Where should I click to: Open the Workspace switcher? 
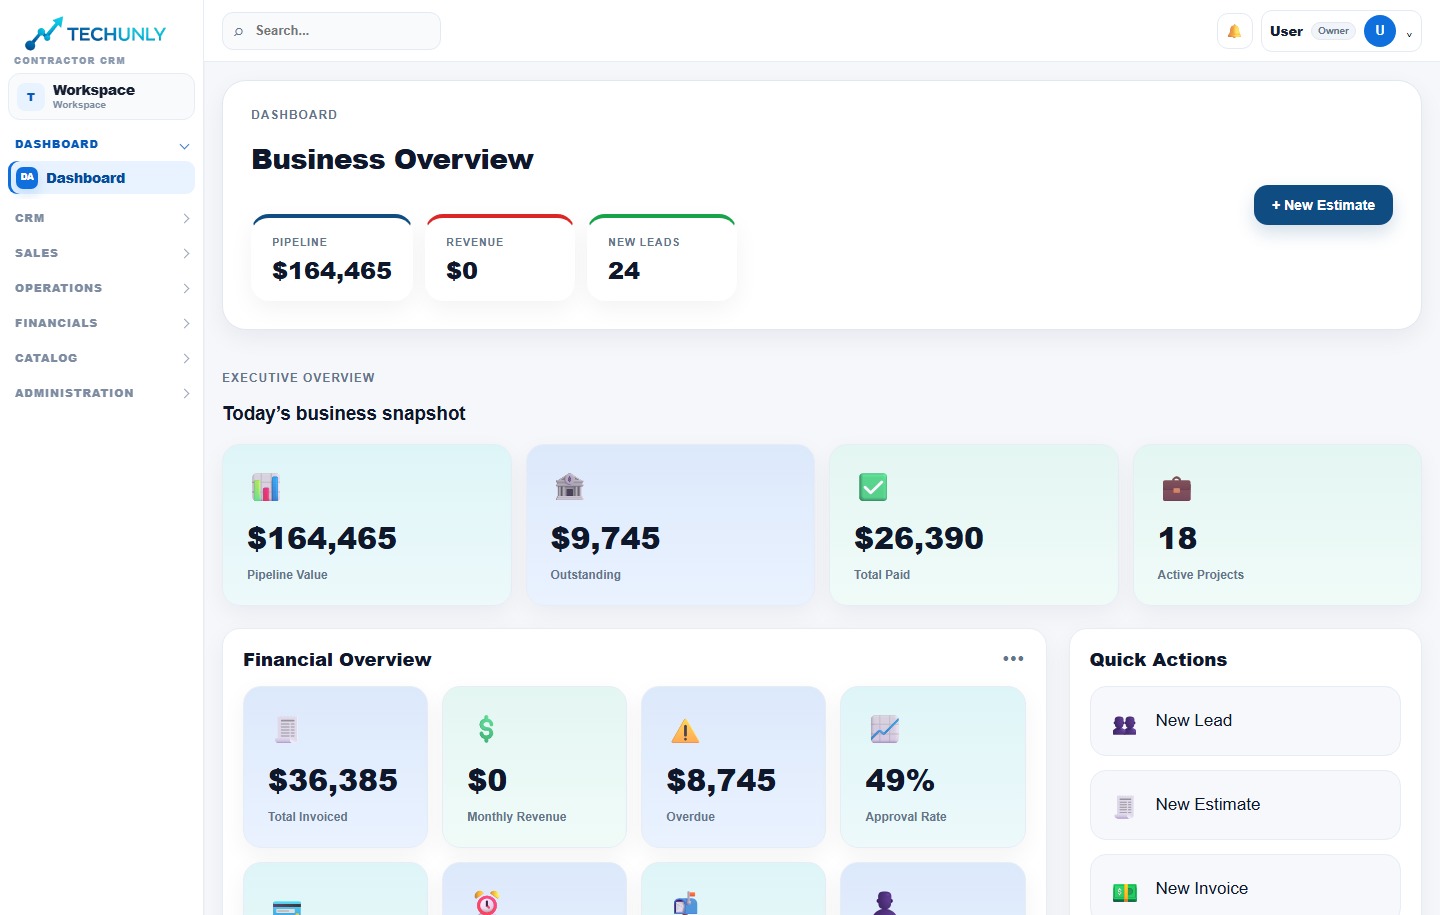click(101, 97)
